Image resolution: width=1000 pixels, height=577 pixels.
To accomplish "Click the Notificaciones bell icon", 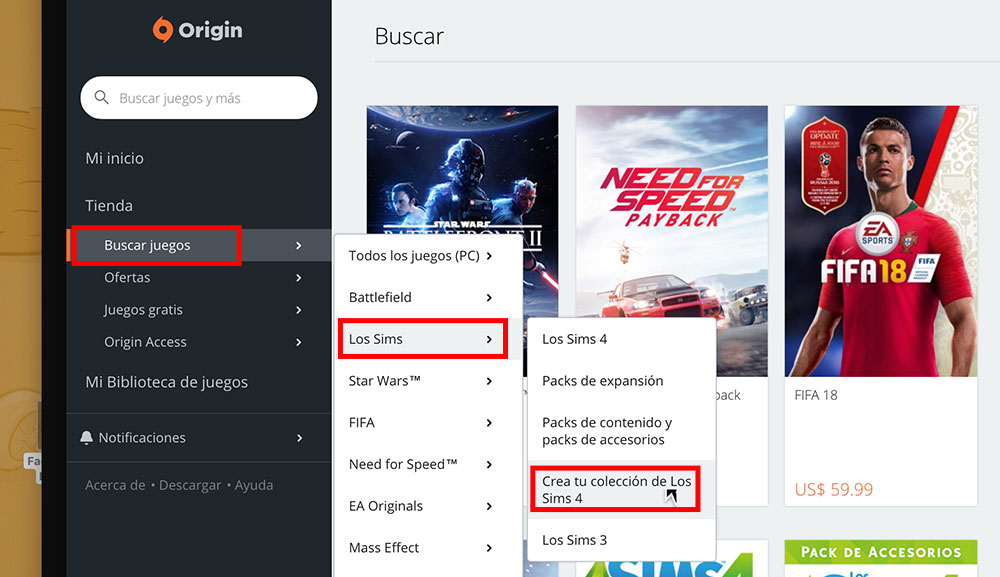I will [x=86, y=437].
